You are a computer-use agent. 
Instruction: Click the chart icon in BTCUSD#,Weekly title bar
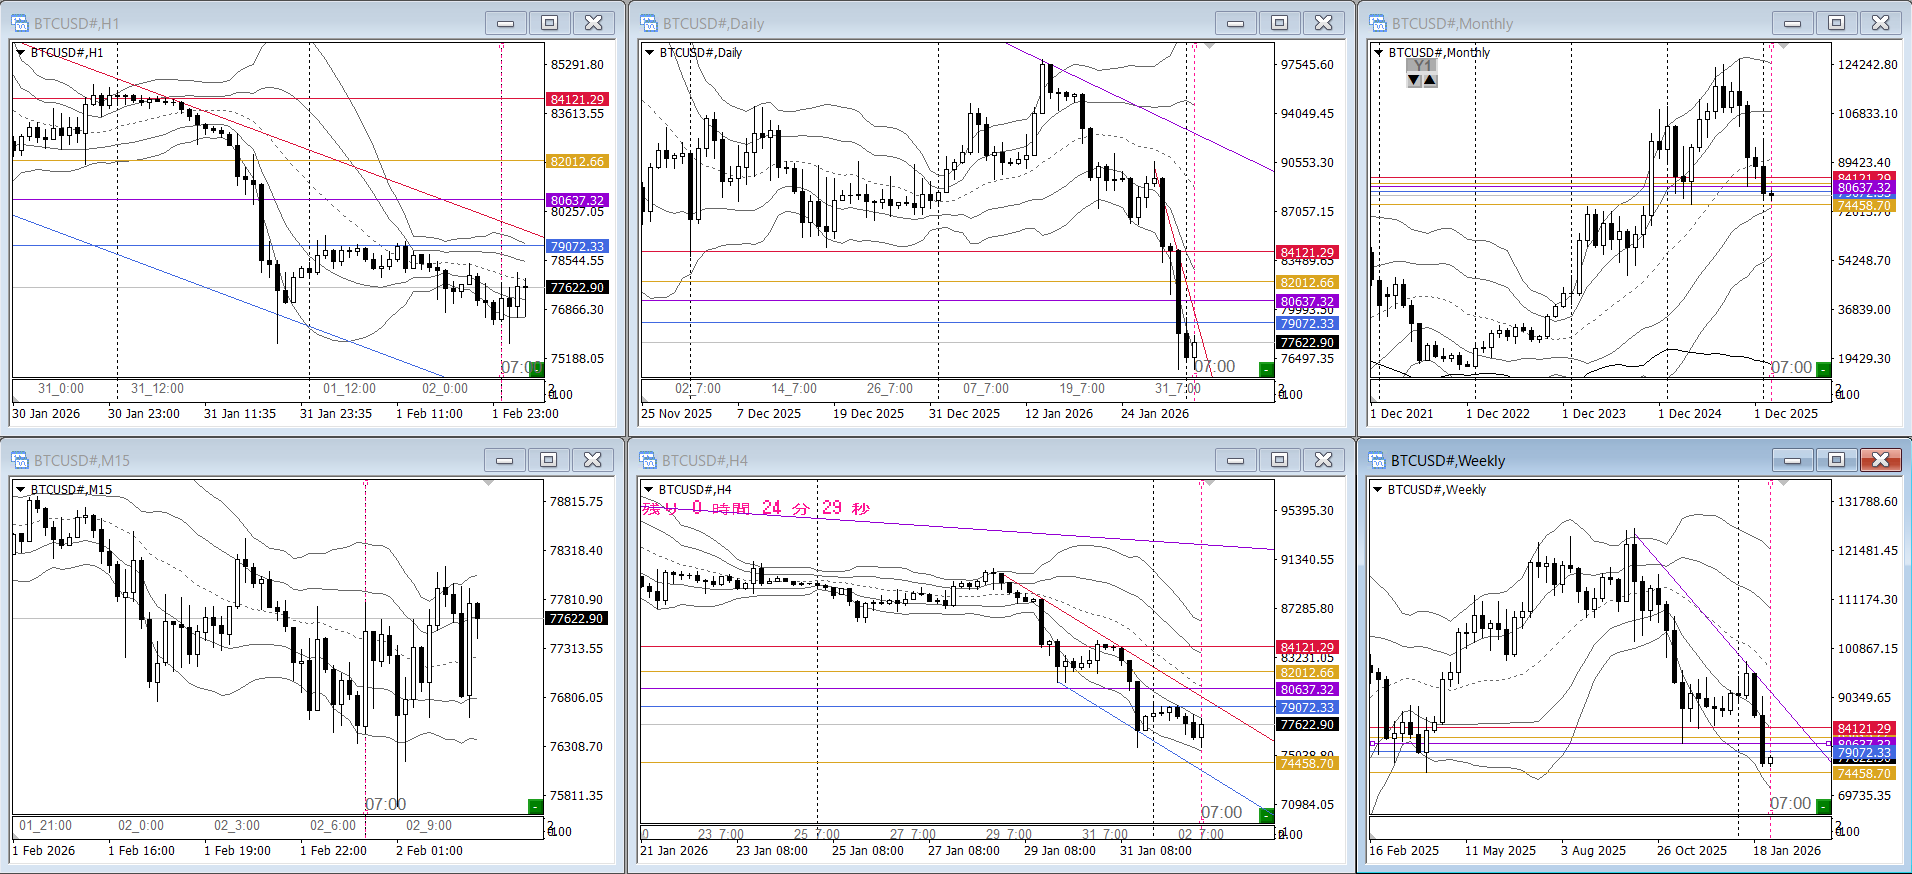pos(1378,460)
